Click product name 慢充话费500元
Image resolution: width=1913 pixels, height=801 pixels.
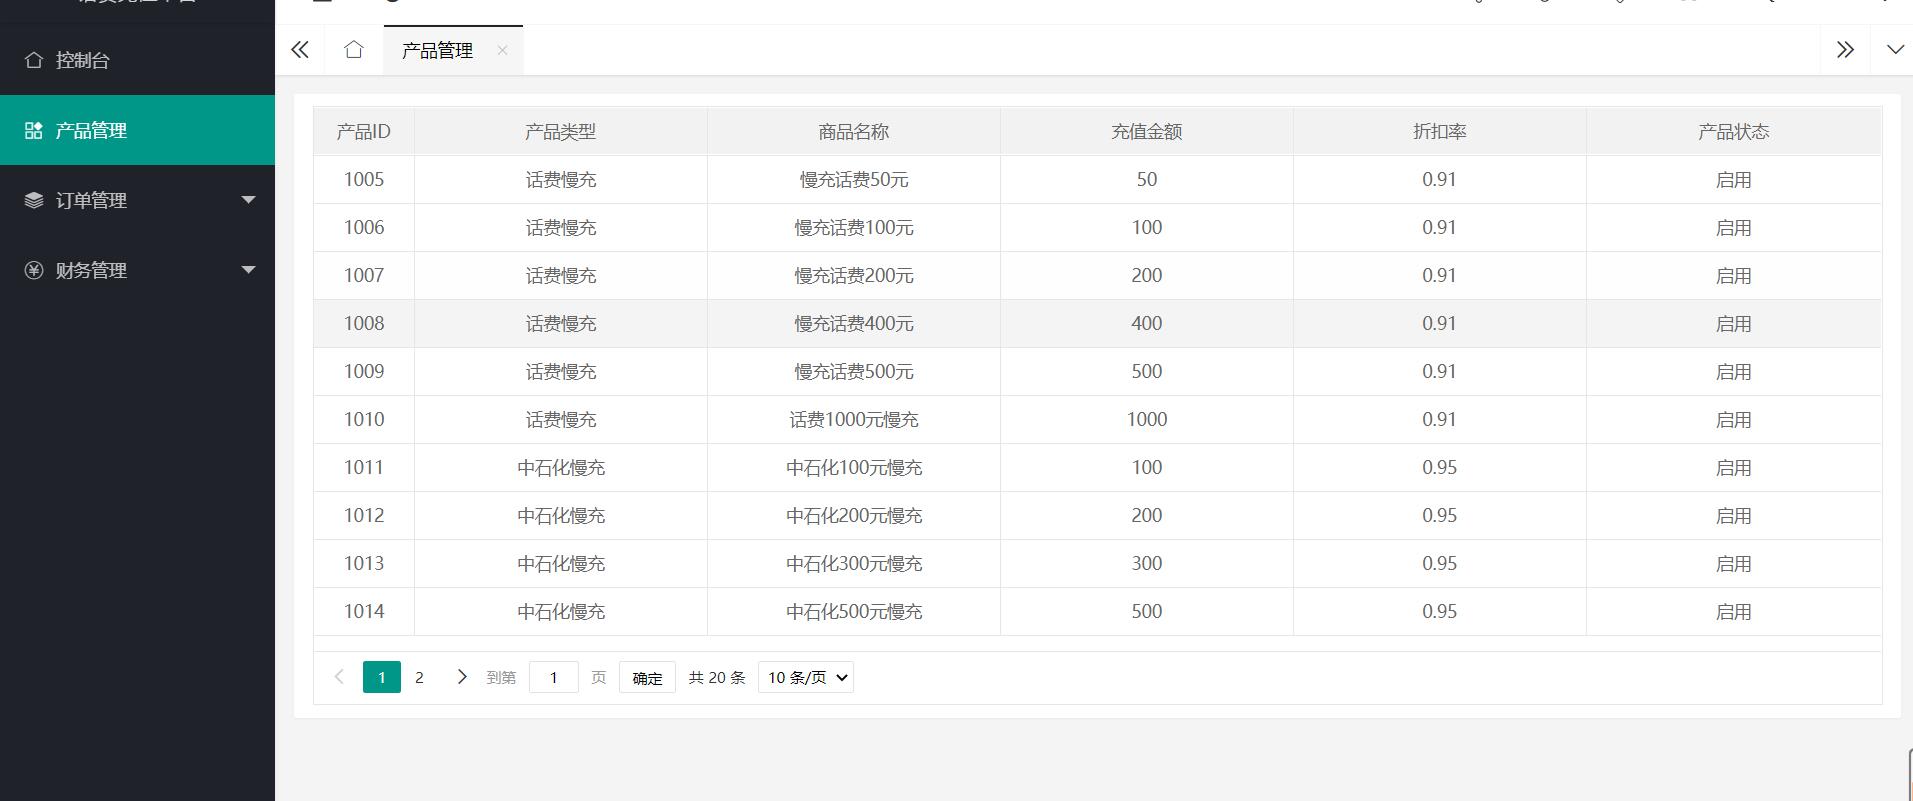854,372
